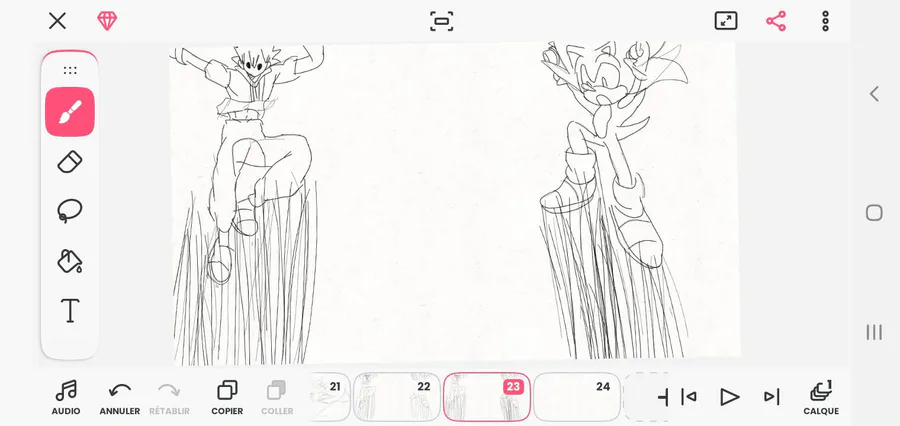Grab the tool panel drag handle dots
The height and width of the screenshot is (426, 900).
point(70,70)
